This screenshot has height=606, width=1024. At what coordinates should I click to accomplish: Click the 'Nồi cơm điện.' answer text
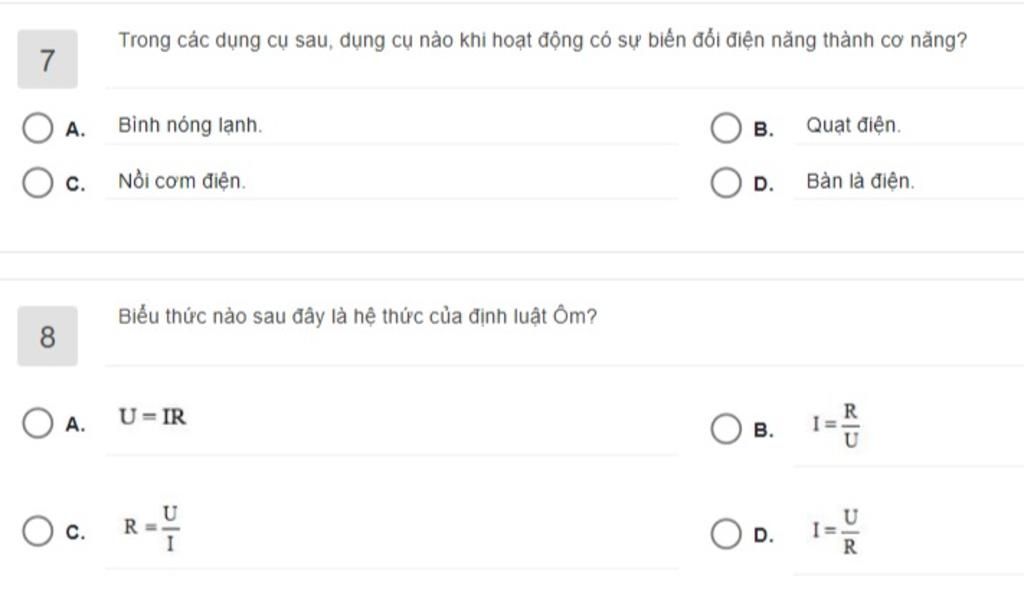181,182
